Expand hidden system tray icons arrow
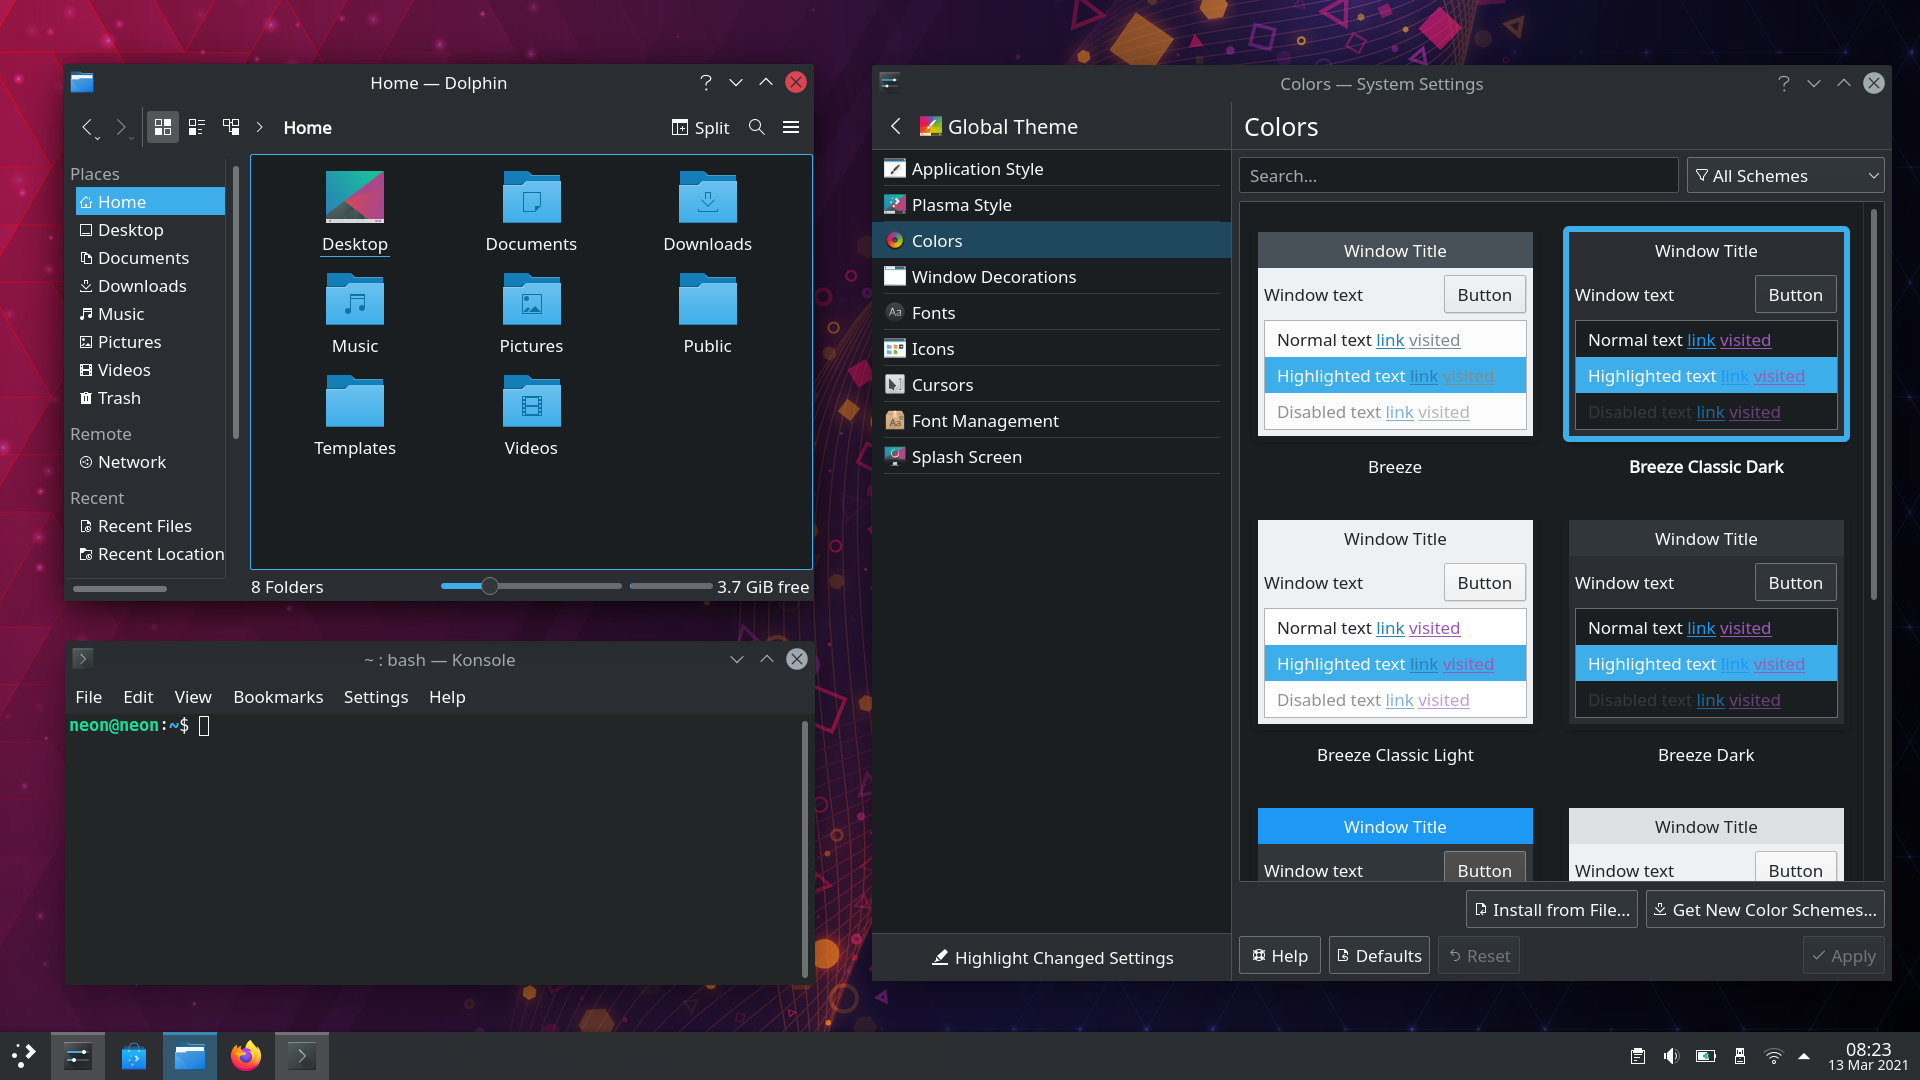 [x=1804, y=1056]
